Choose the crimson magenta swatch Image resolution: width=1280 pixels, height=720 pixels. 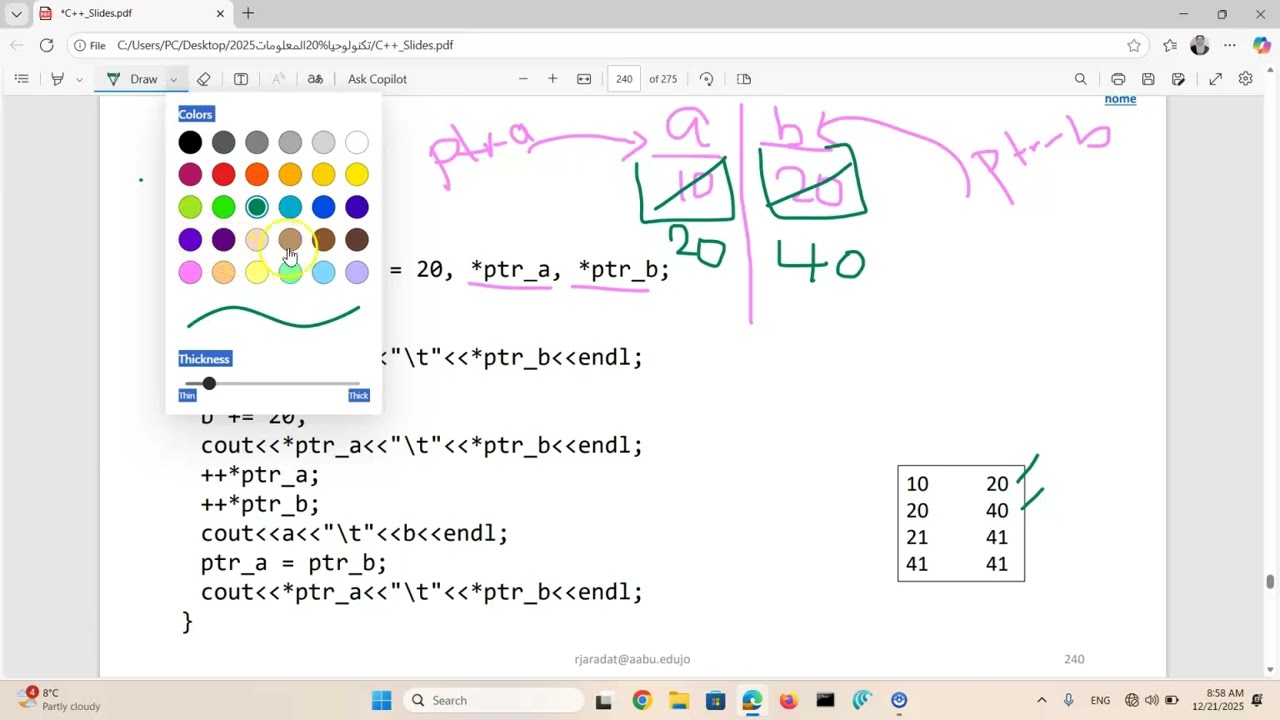pos(190,175)
